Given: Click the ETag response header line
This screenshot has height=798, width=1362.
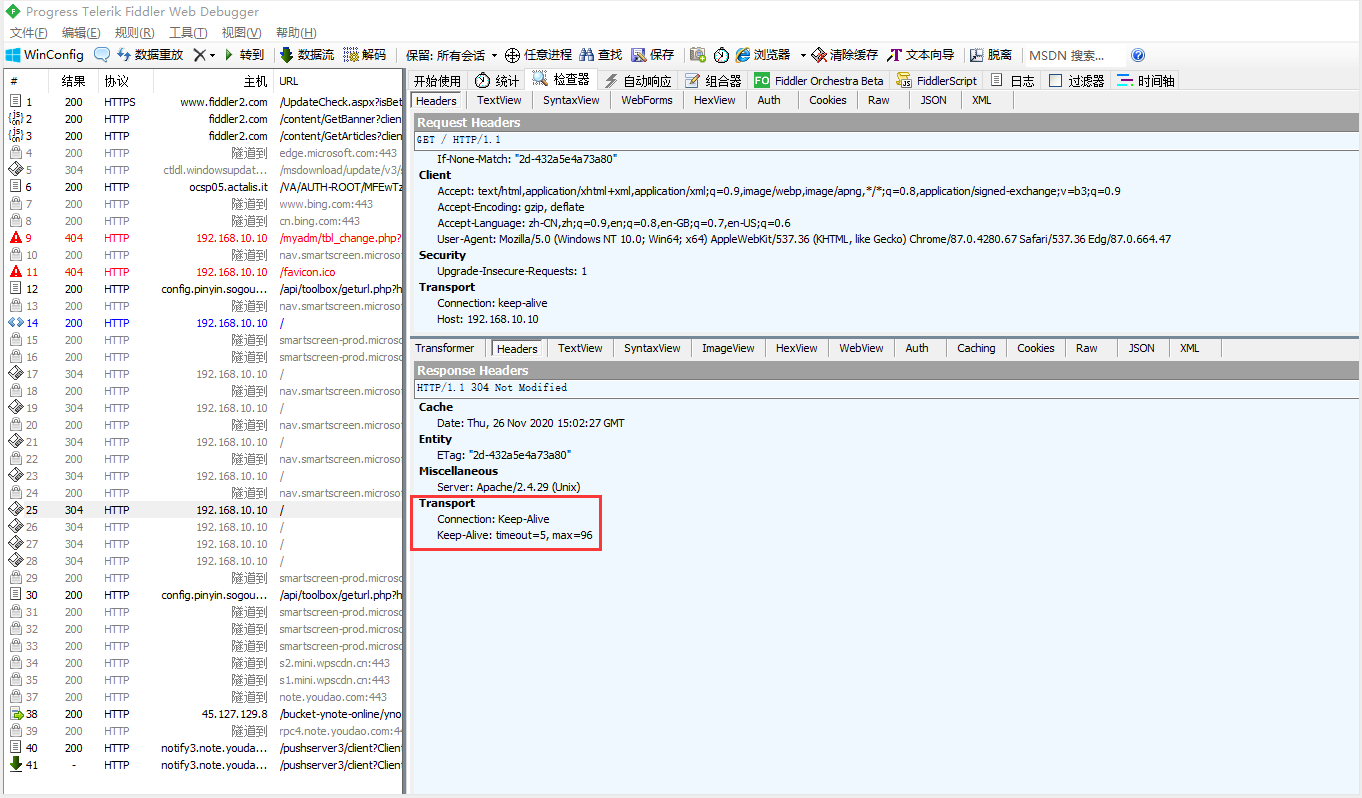Looking at the screenshot, I should point(503,455).
